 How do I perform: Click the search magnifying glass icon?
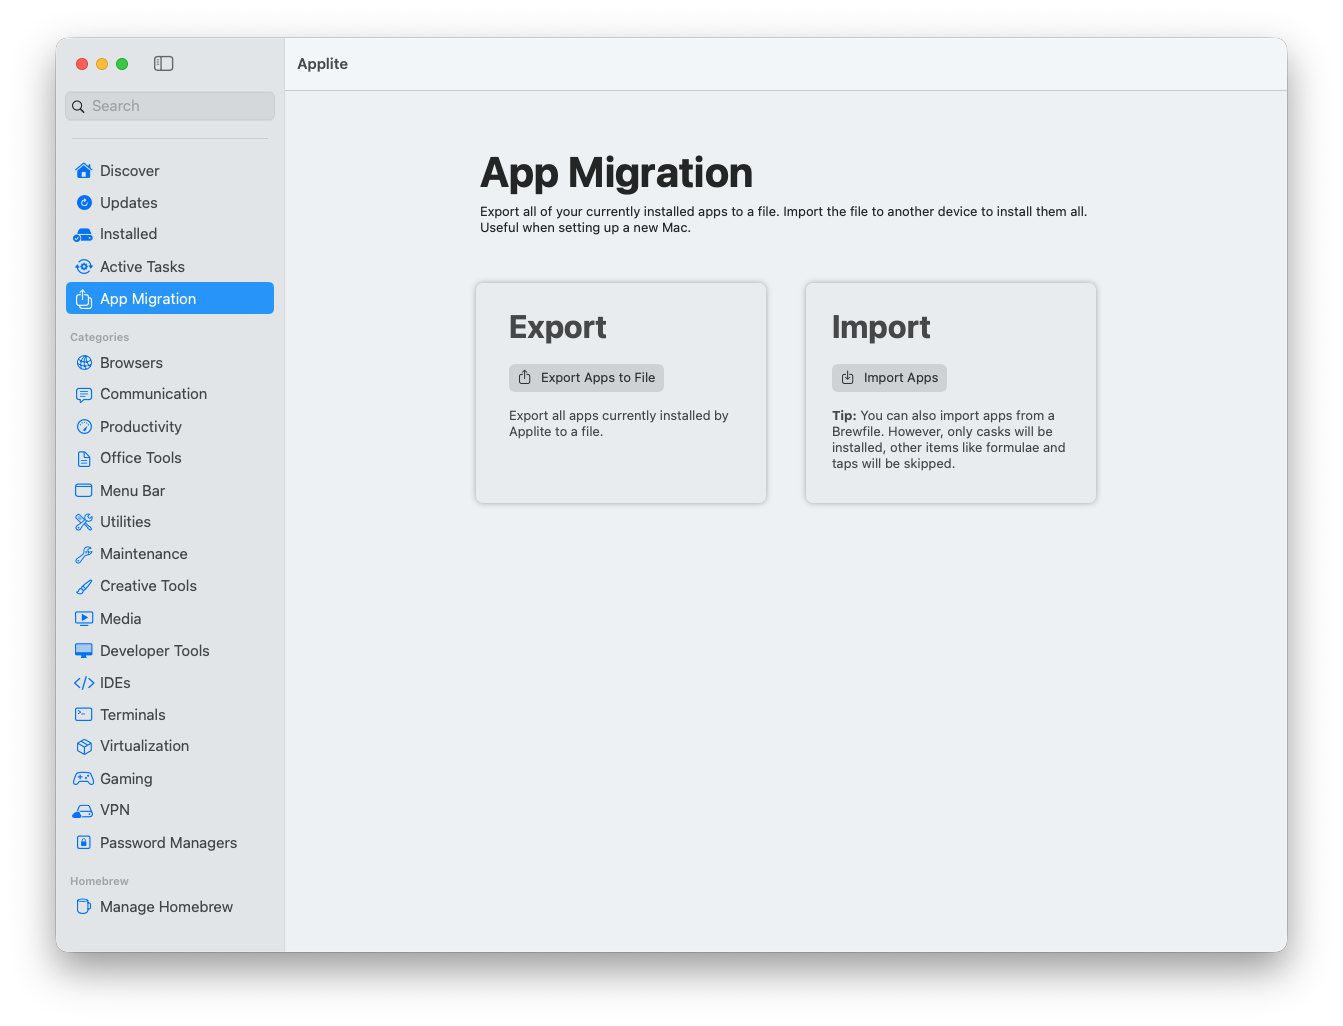(x=78, y=106)
